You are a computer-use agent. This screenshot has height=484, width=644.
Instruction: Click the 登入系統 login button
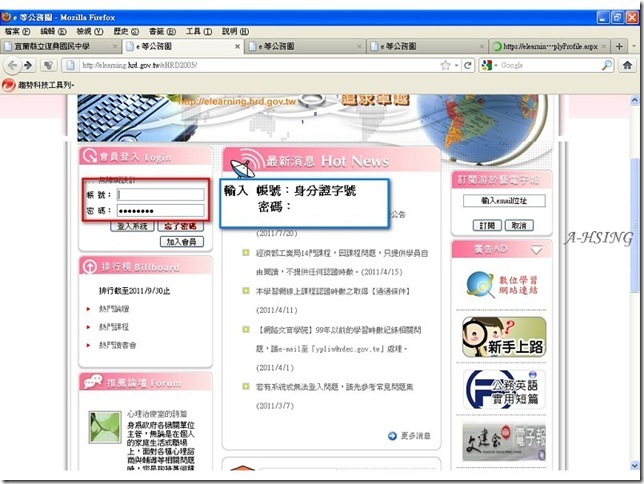[x=132, y=226]
